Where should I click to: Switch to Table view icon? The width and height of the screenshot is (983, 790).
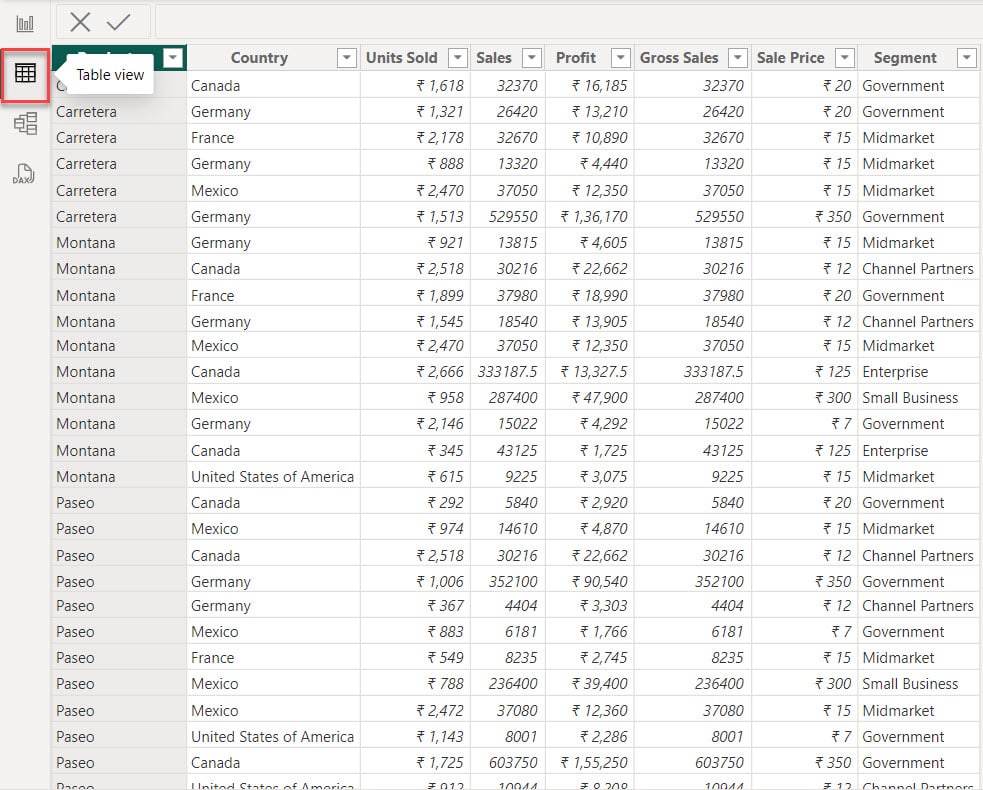[x=25, y=74]
